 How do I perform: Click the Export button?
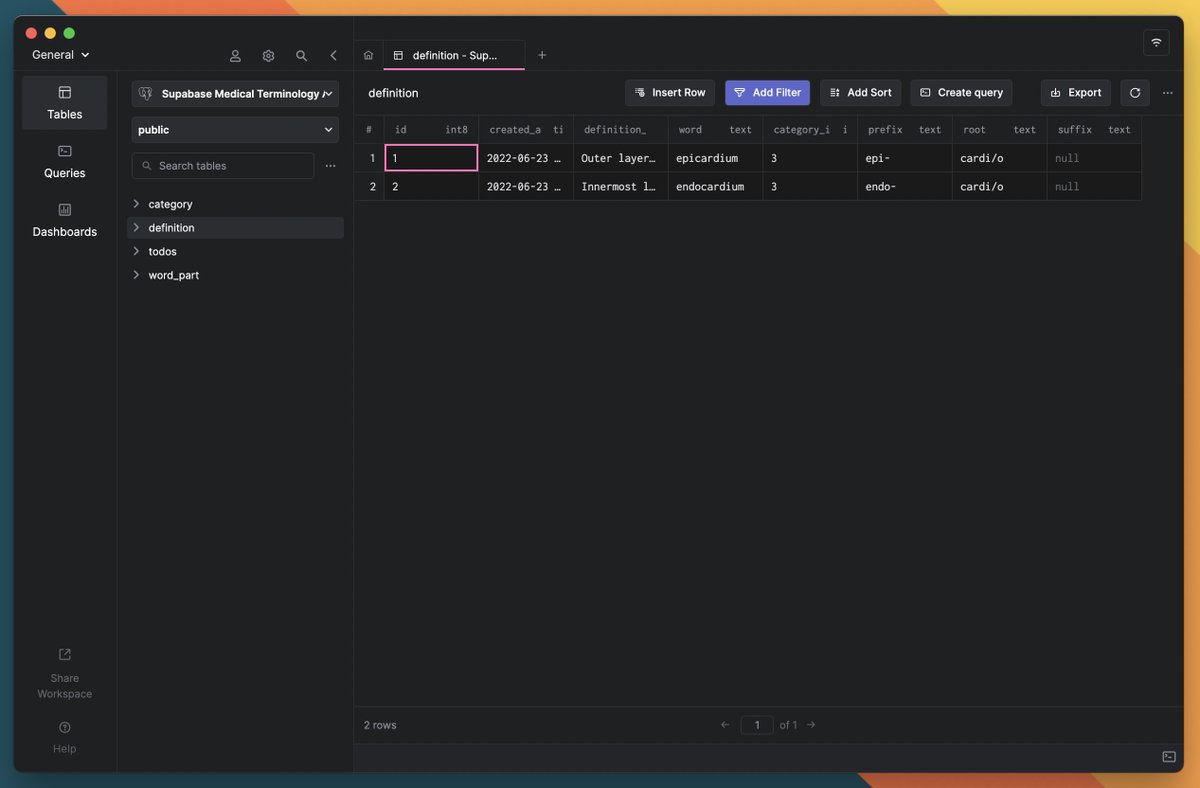tap(1075, 93)
